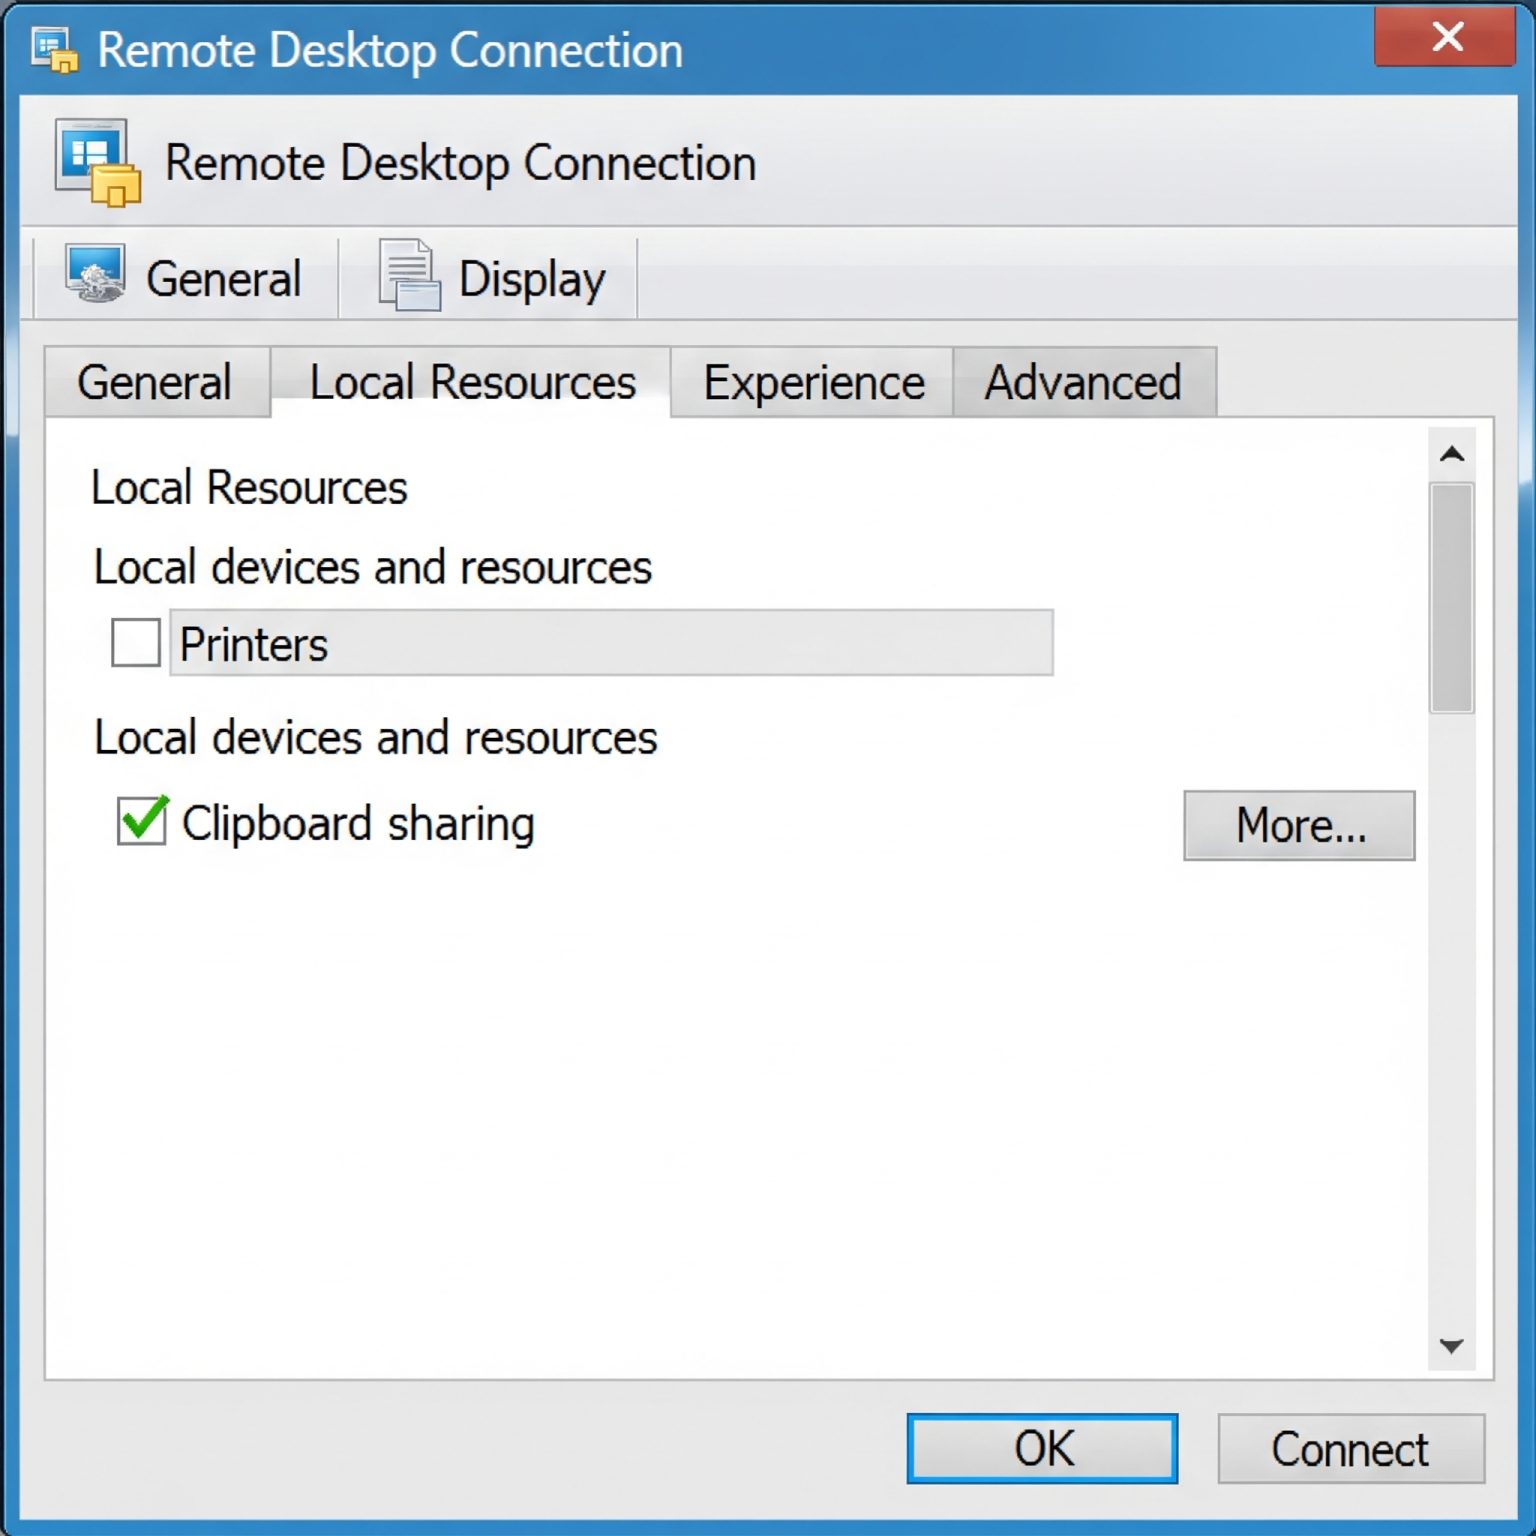This screenshot has width=1536, height=1536.
Task: Switch to the Experience tab
Action: (812, 382)
